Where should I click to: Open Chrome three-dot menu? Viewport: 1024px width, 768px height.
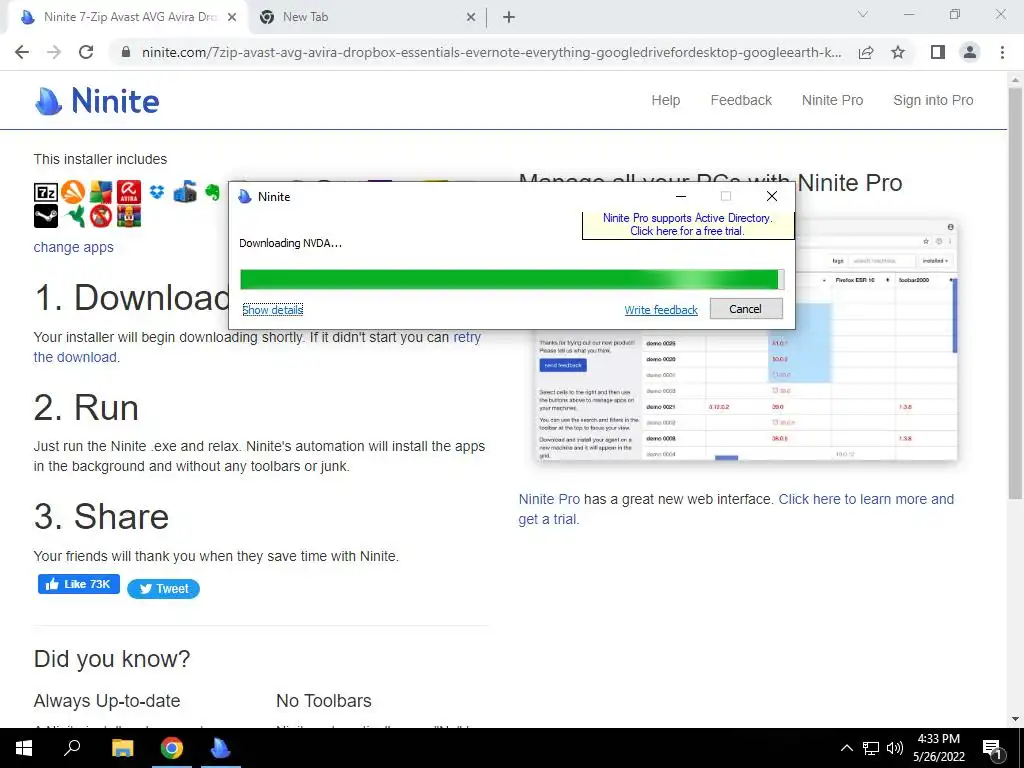pos(1002,52)
